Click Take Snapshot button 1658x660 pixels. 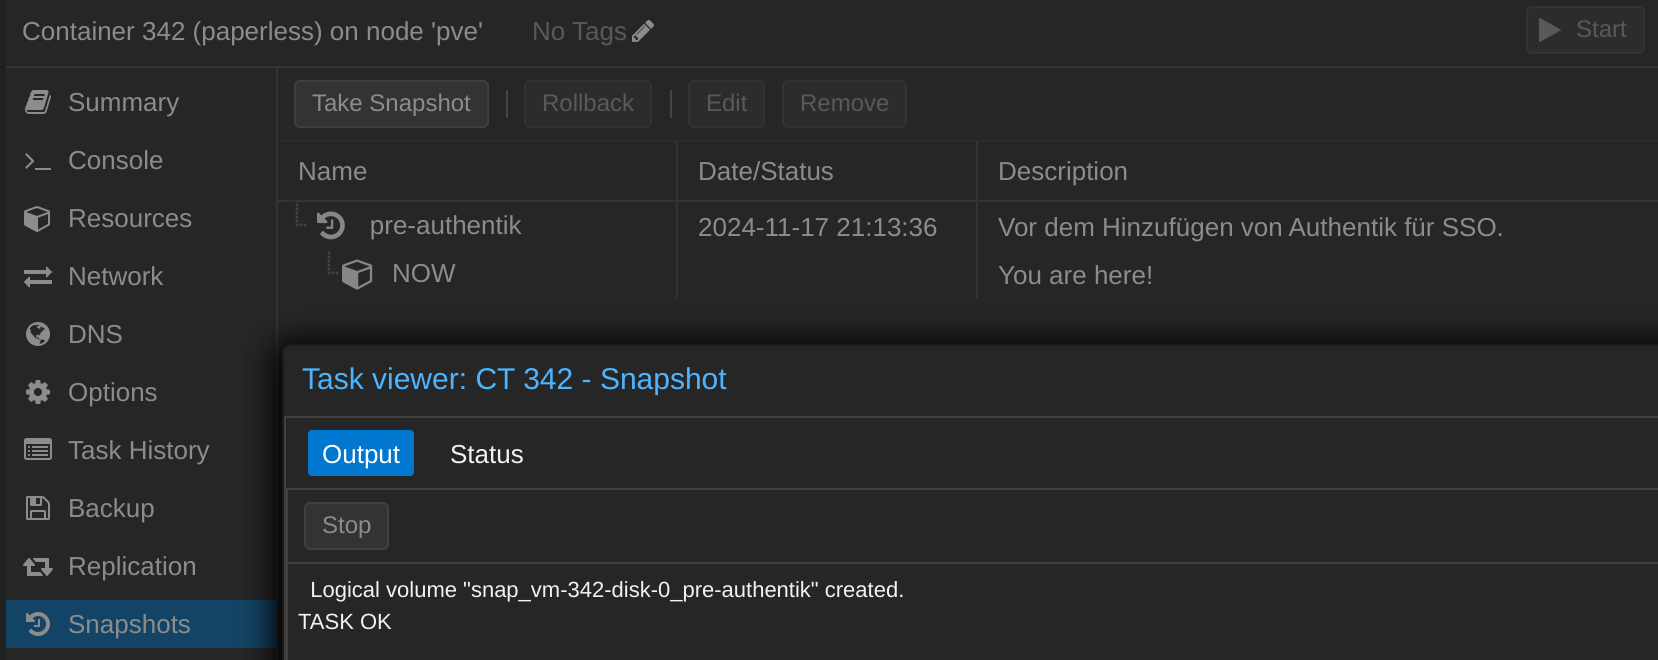[391, 104]
